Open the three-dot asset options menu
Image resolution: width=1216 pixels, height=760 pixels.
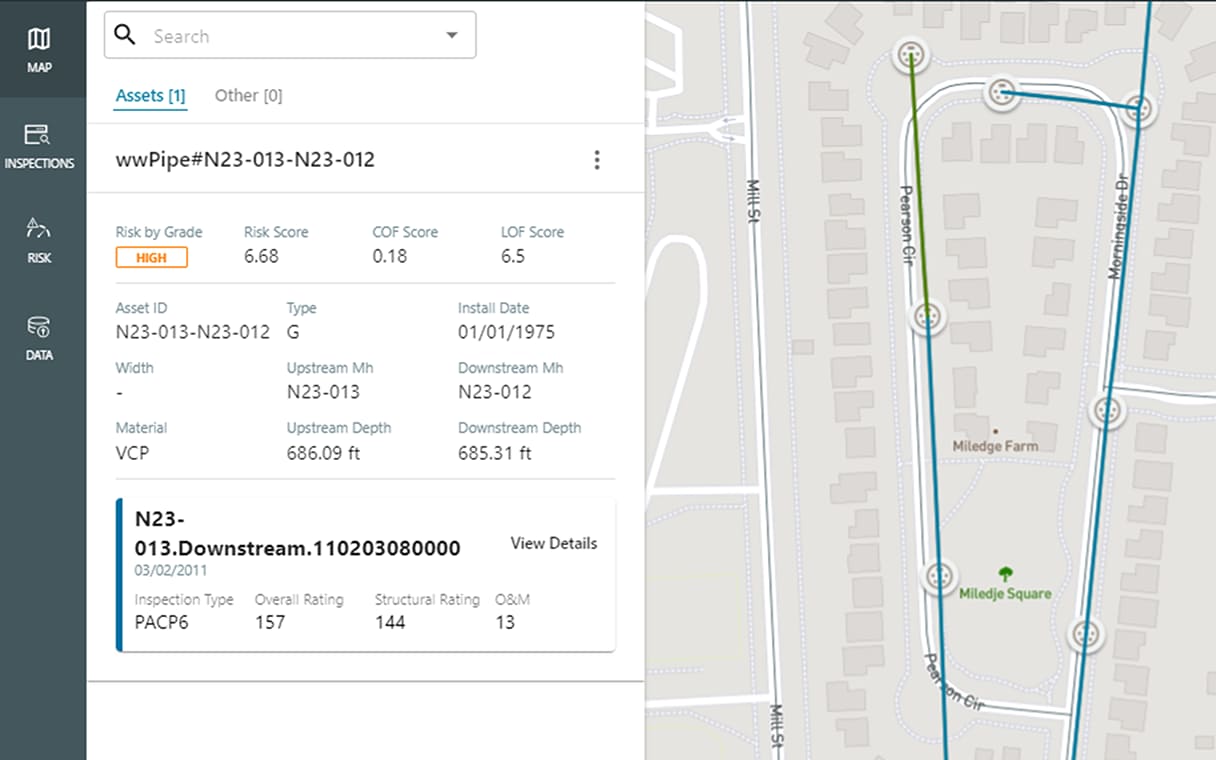(x=597, y=160)
